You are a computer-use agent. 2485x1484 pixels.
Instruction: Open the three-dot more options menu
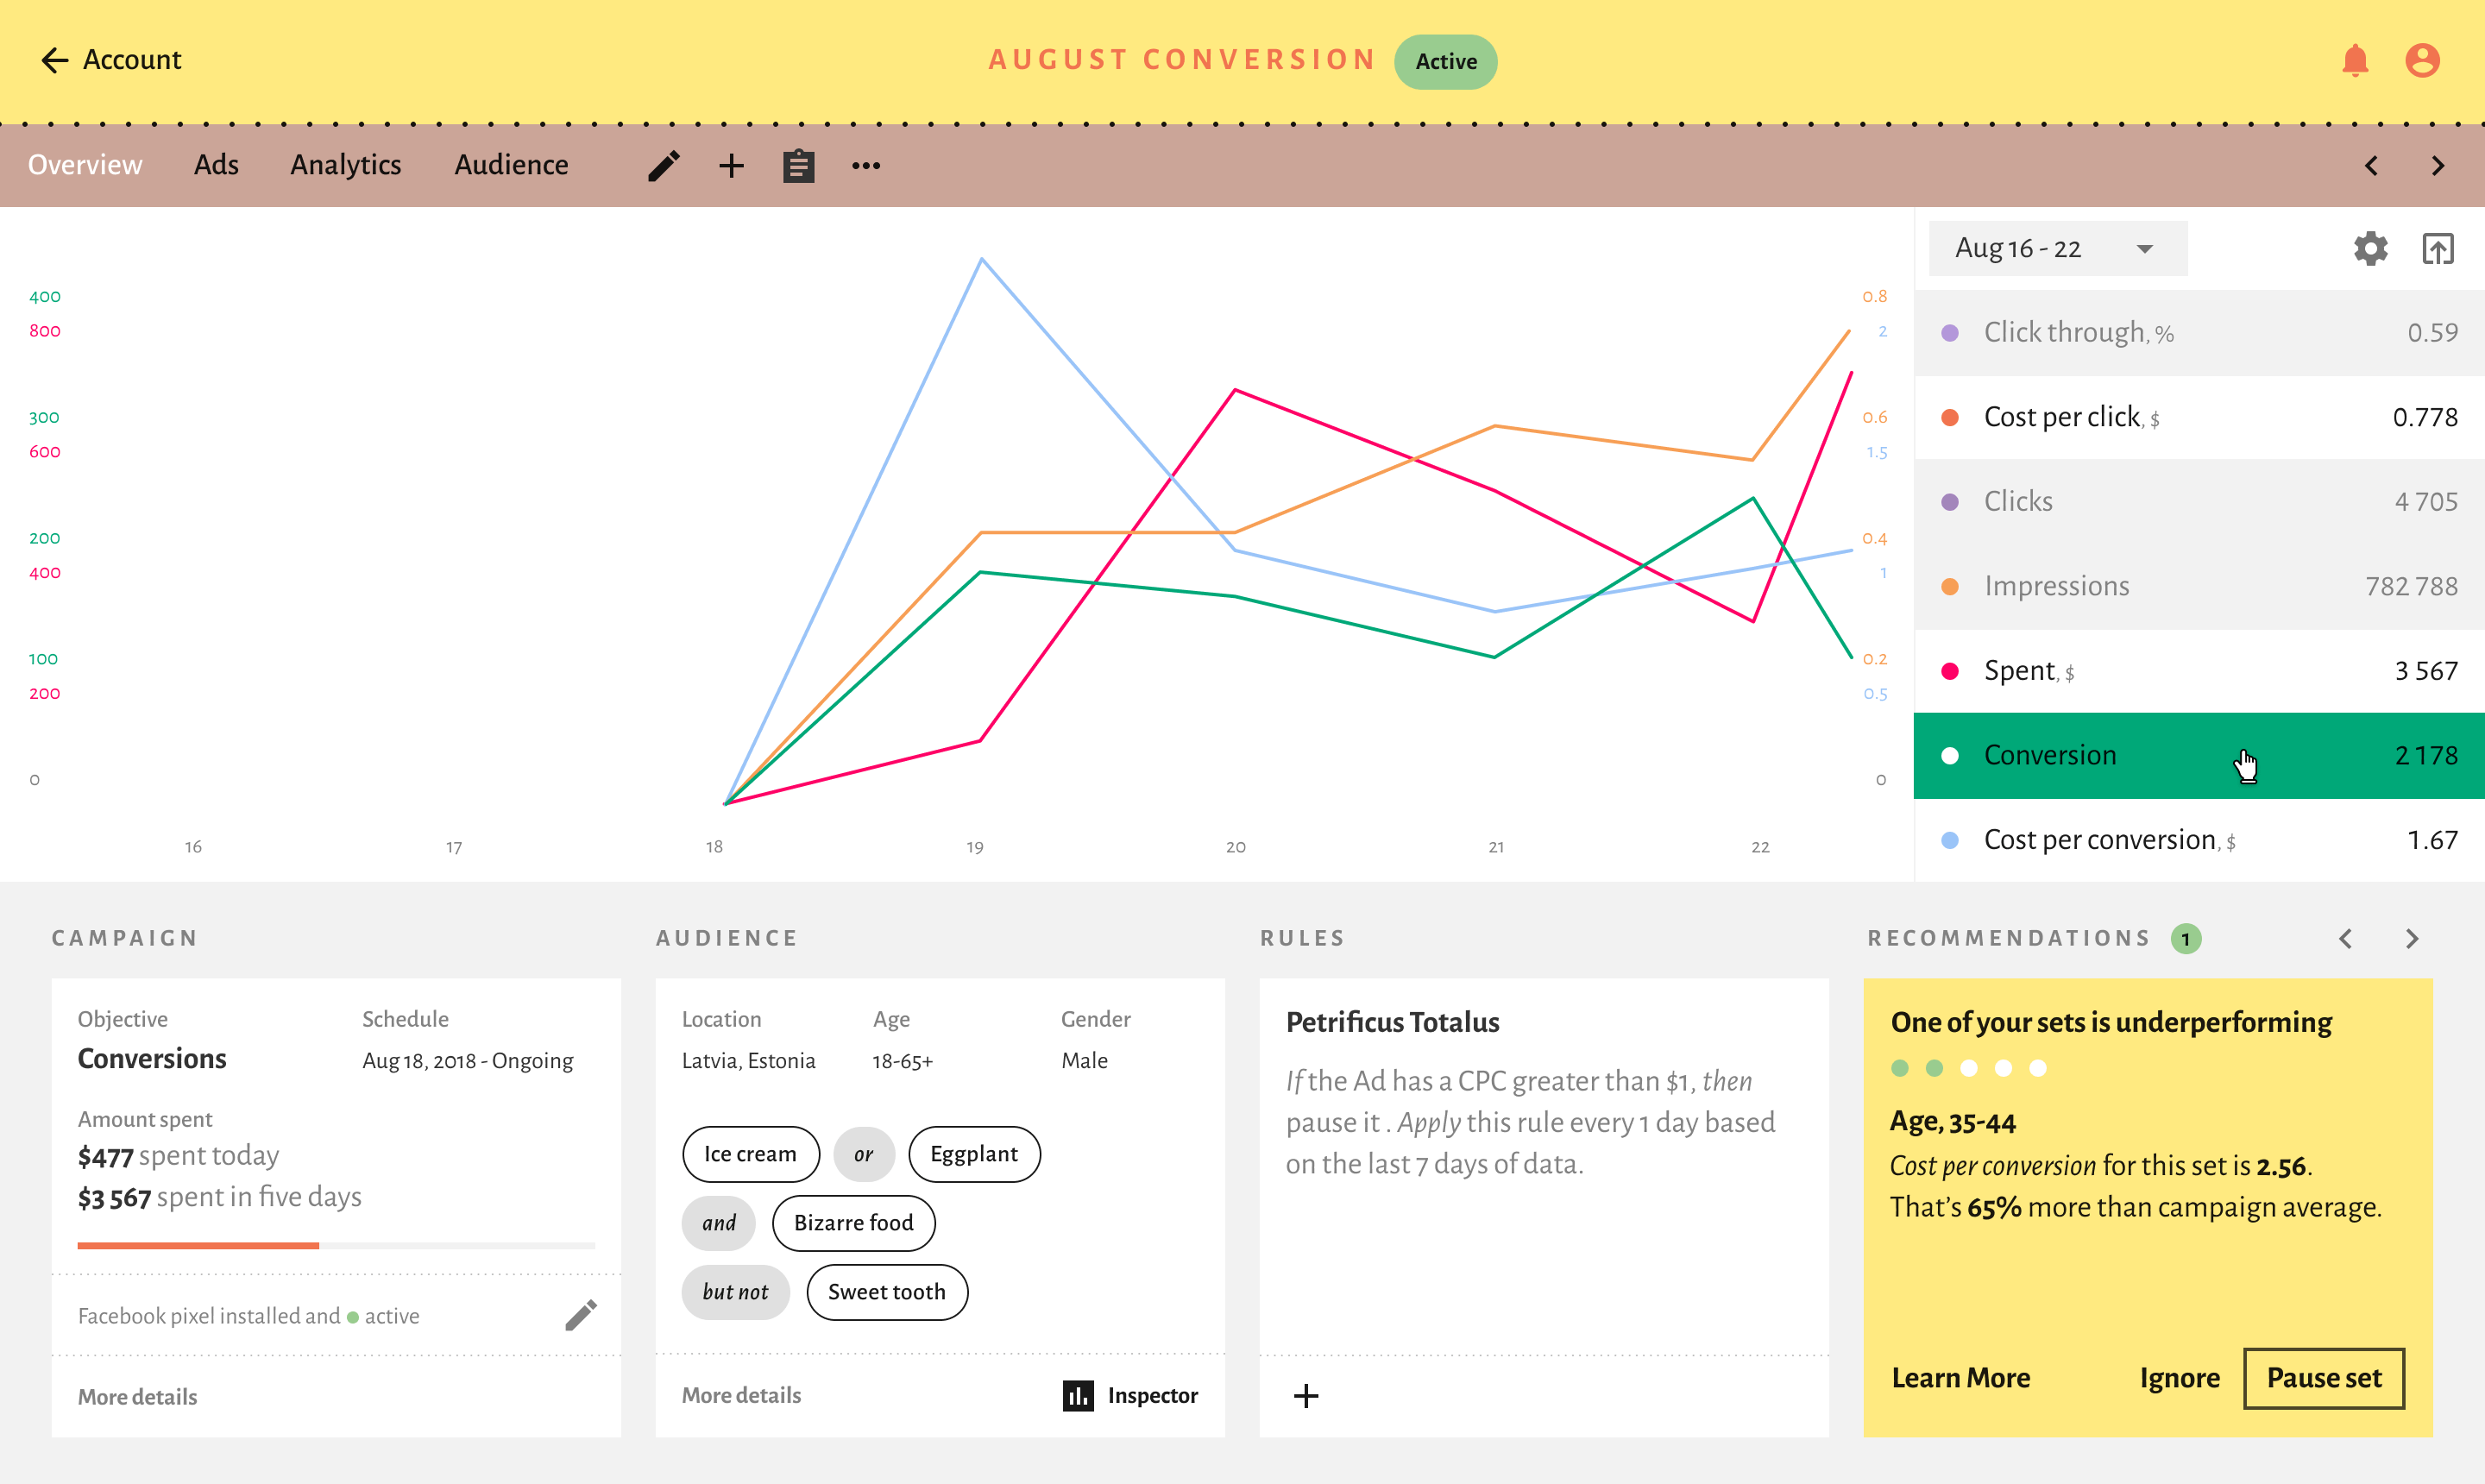tap(866, 166)
